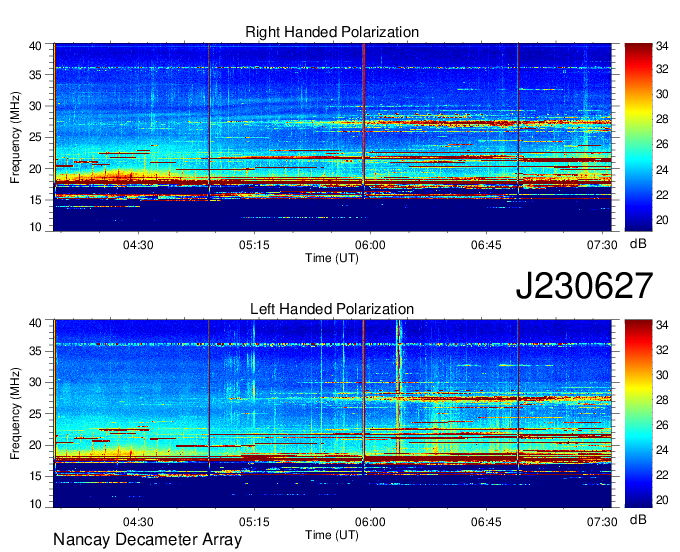680x552 pixels.
Task: Click the dB unit label beside the Right Handed colorbar
Action: click(x=638, y=244)
